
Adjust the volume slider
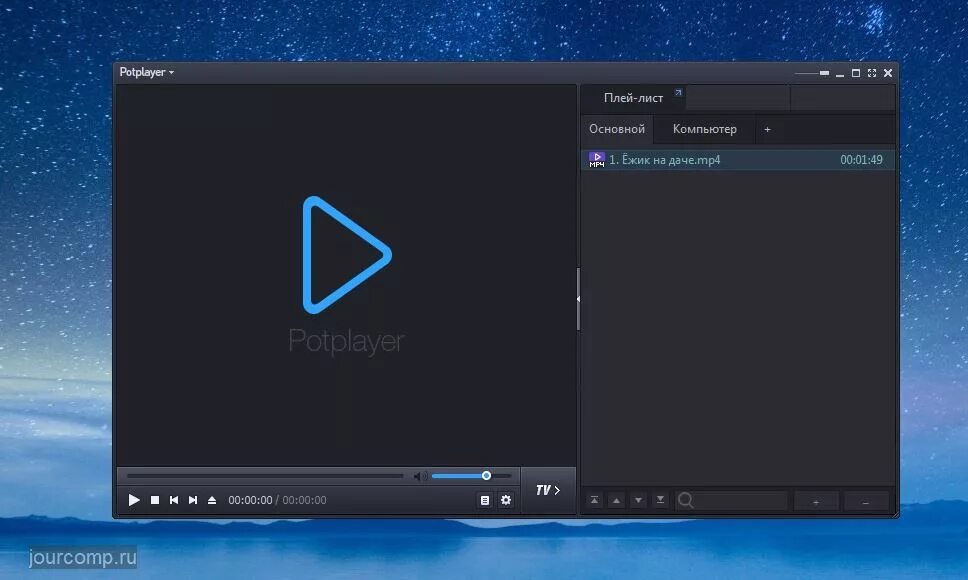click(x=471, y=476)
